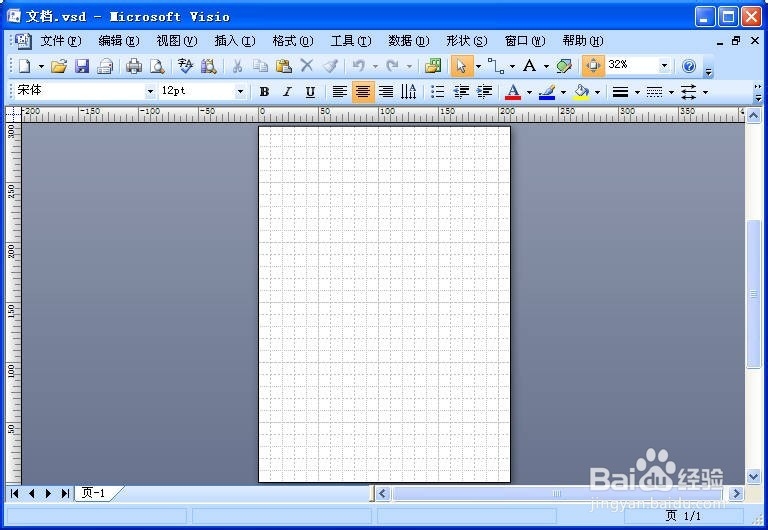Click the print/fax icon beside Save

[105, 66]
